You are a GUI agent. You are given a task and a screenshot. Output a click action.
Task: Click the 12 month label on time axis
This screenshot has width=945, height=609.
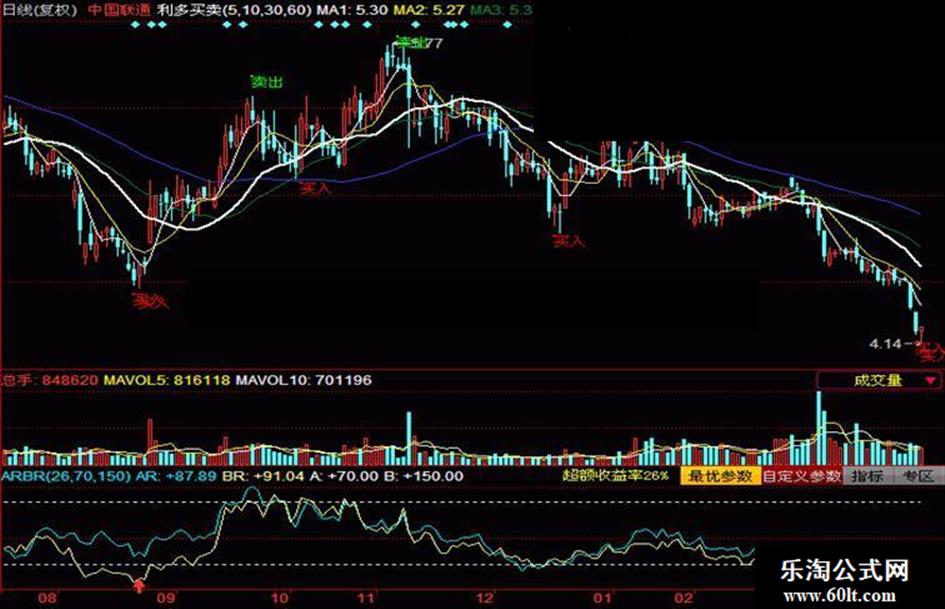[x=485, y=598]
